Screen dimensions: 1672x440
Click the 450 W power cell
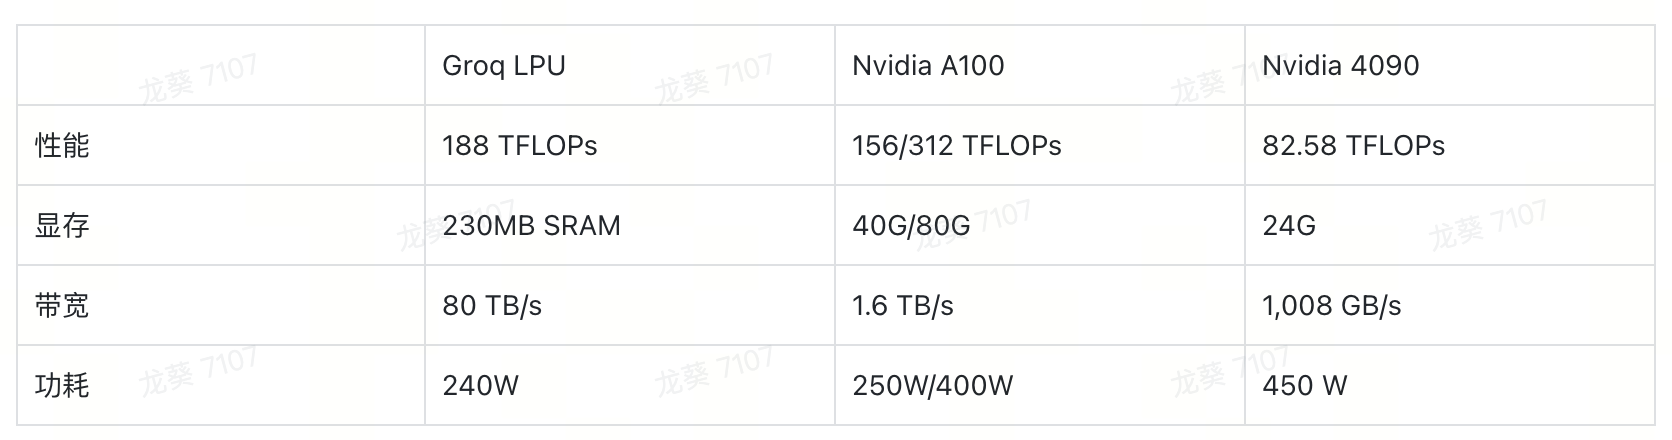click(1450, 385)
